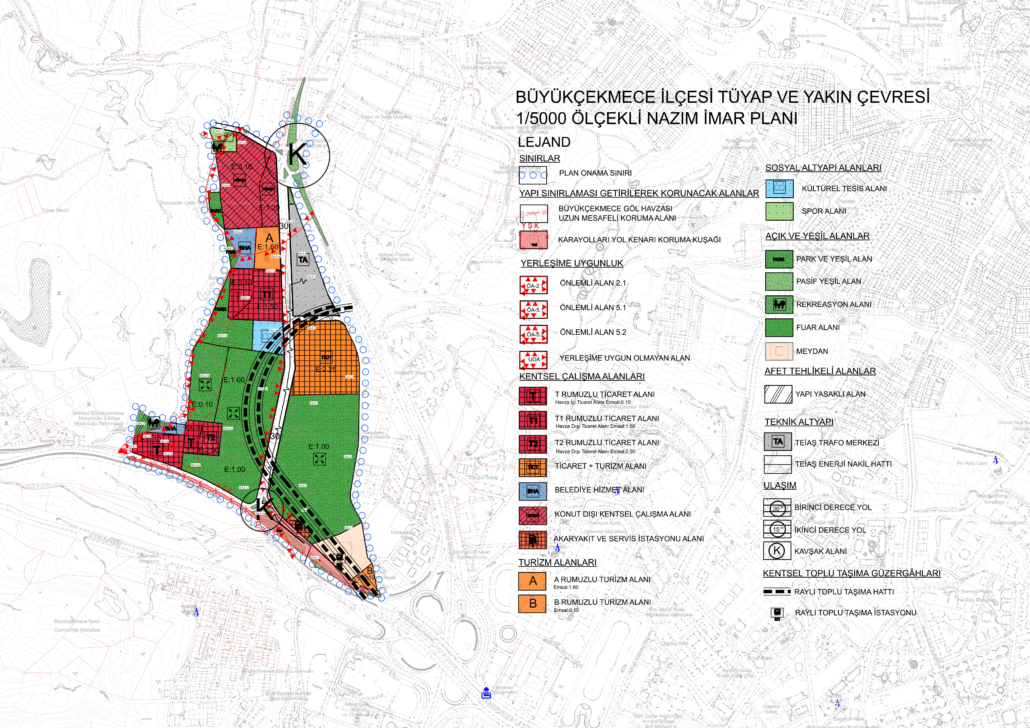Click the Birinci Derece Yol legend symbol
Image resolution: width=1030 pixels, height=728 pixels.
779,508
